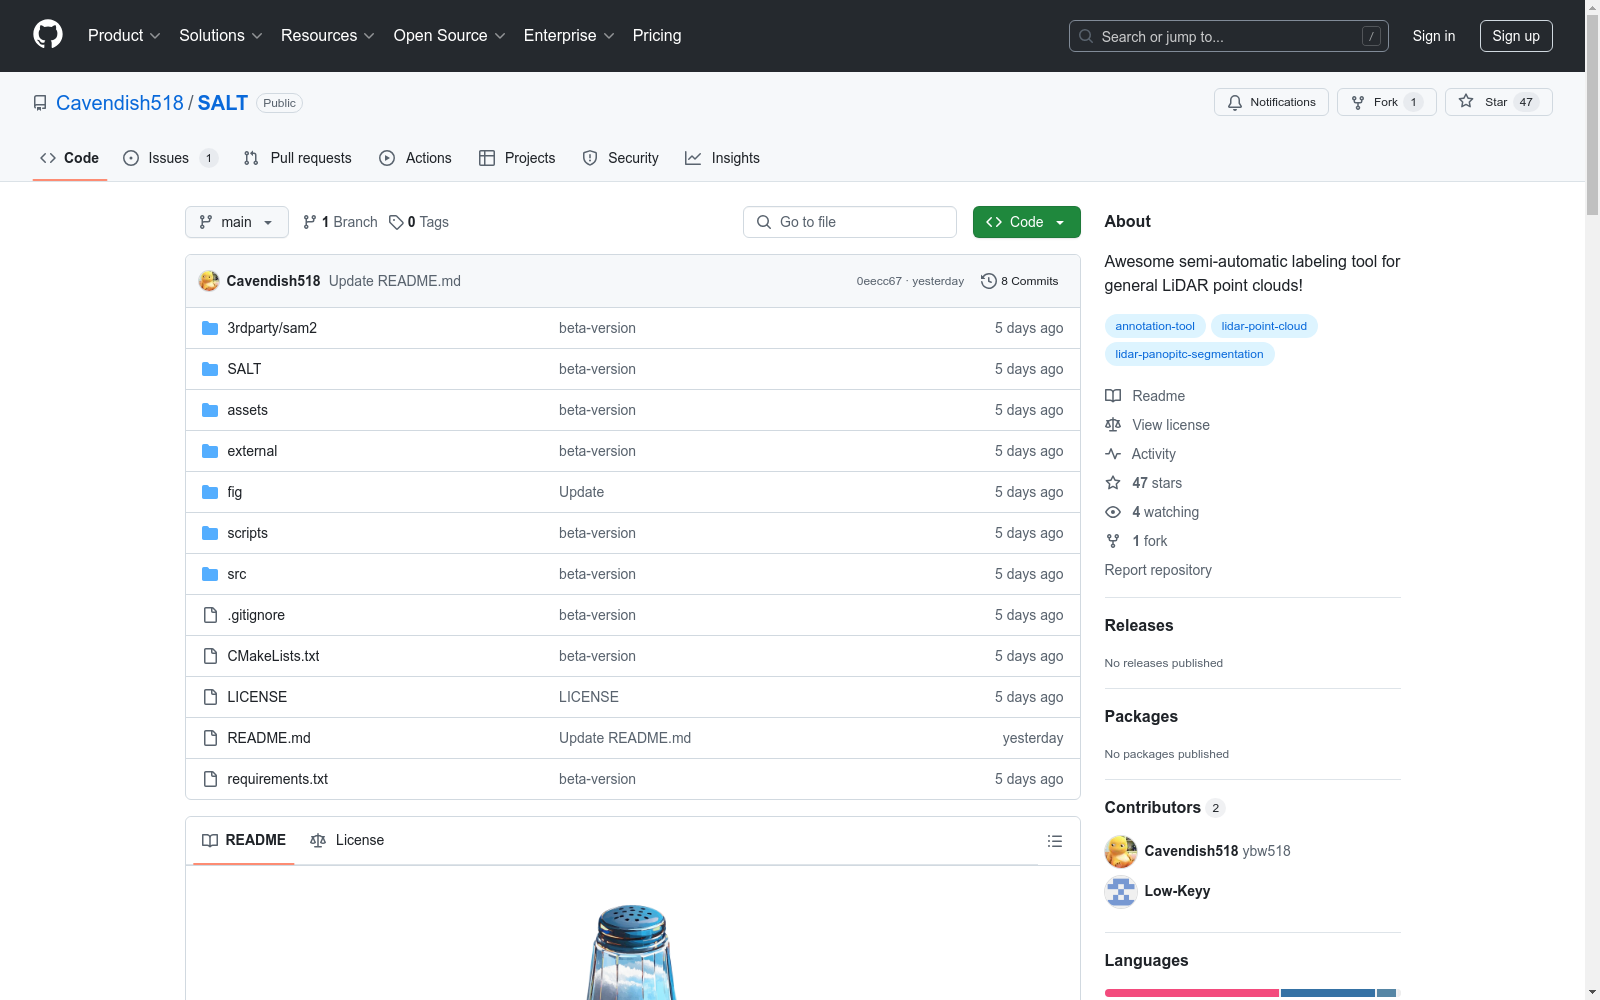Click Sign in
Viewport: 1600px width, 1000px height.
coord(1434,36)
